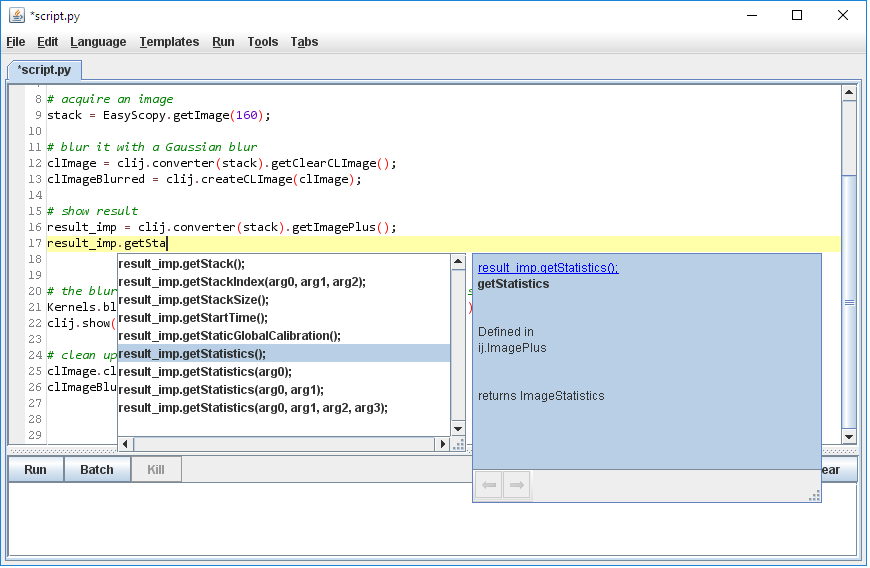Screen dimensions: 870x568
Task: Switch to the *script.py tab
Action: (44, 70)
